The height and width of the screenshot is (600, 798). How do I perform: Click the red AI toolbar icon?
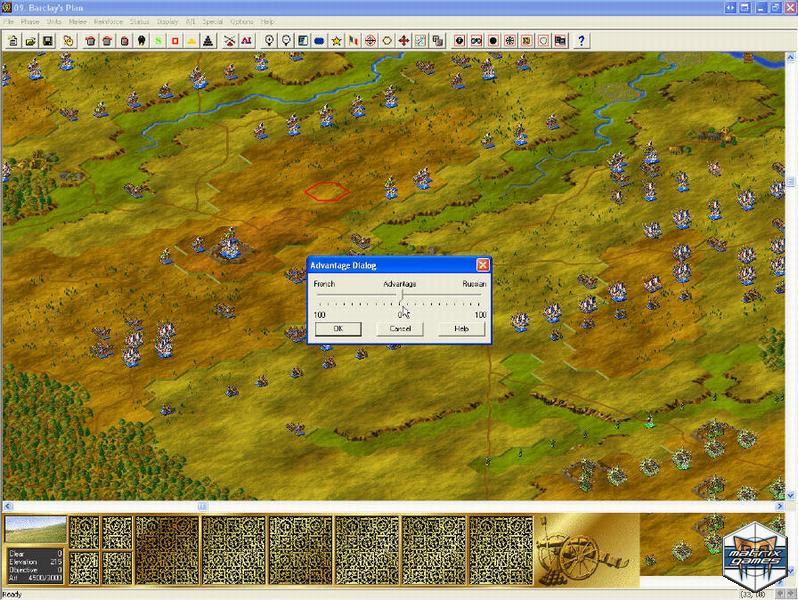pos(246,41)
